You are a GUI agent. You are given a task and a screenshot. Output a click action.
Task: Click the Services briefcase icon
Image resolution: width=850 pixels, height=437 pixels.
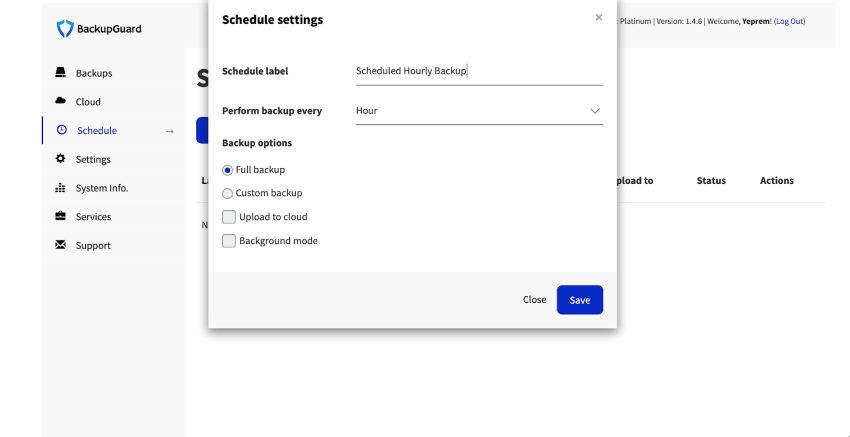pos(61,216)
